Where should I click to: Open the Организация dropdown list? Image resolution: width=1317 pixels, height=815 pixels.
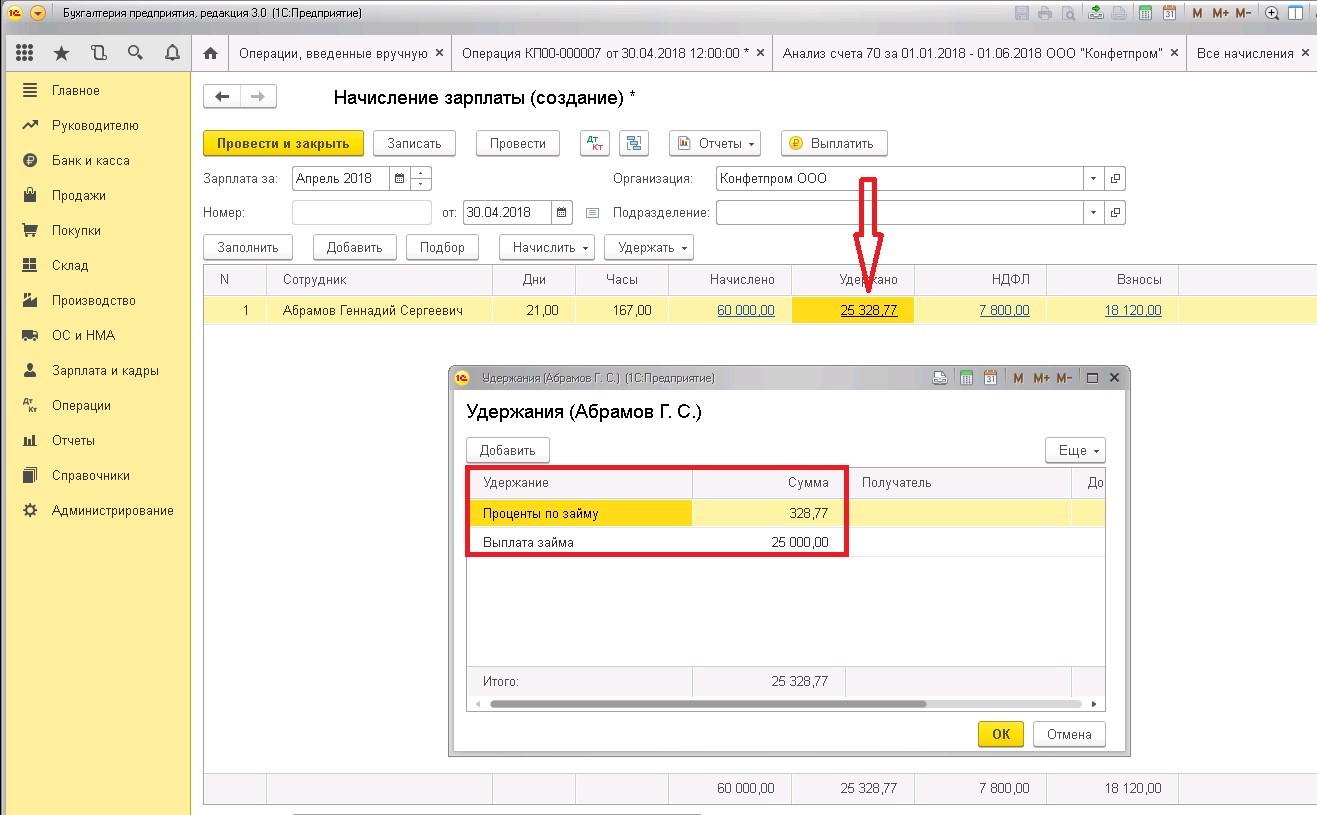1093,179
